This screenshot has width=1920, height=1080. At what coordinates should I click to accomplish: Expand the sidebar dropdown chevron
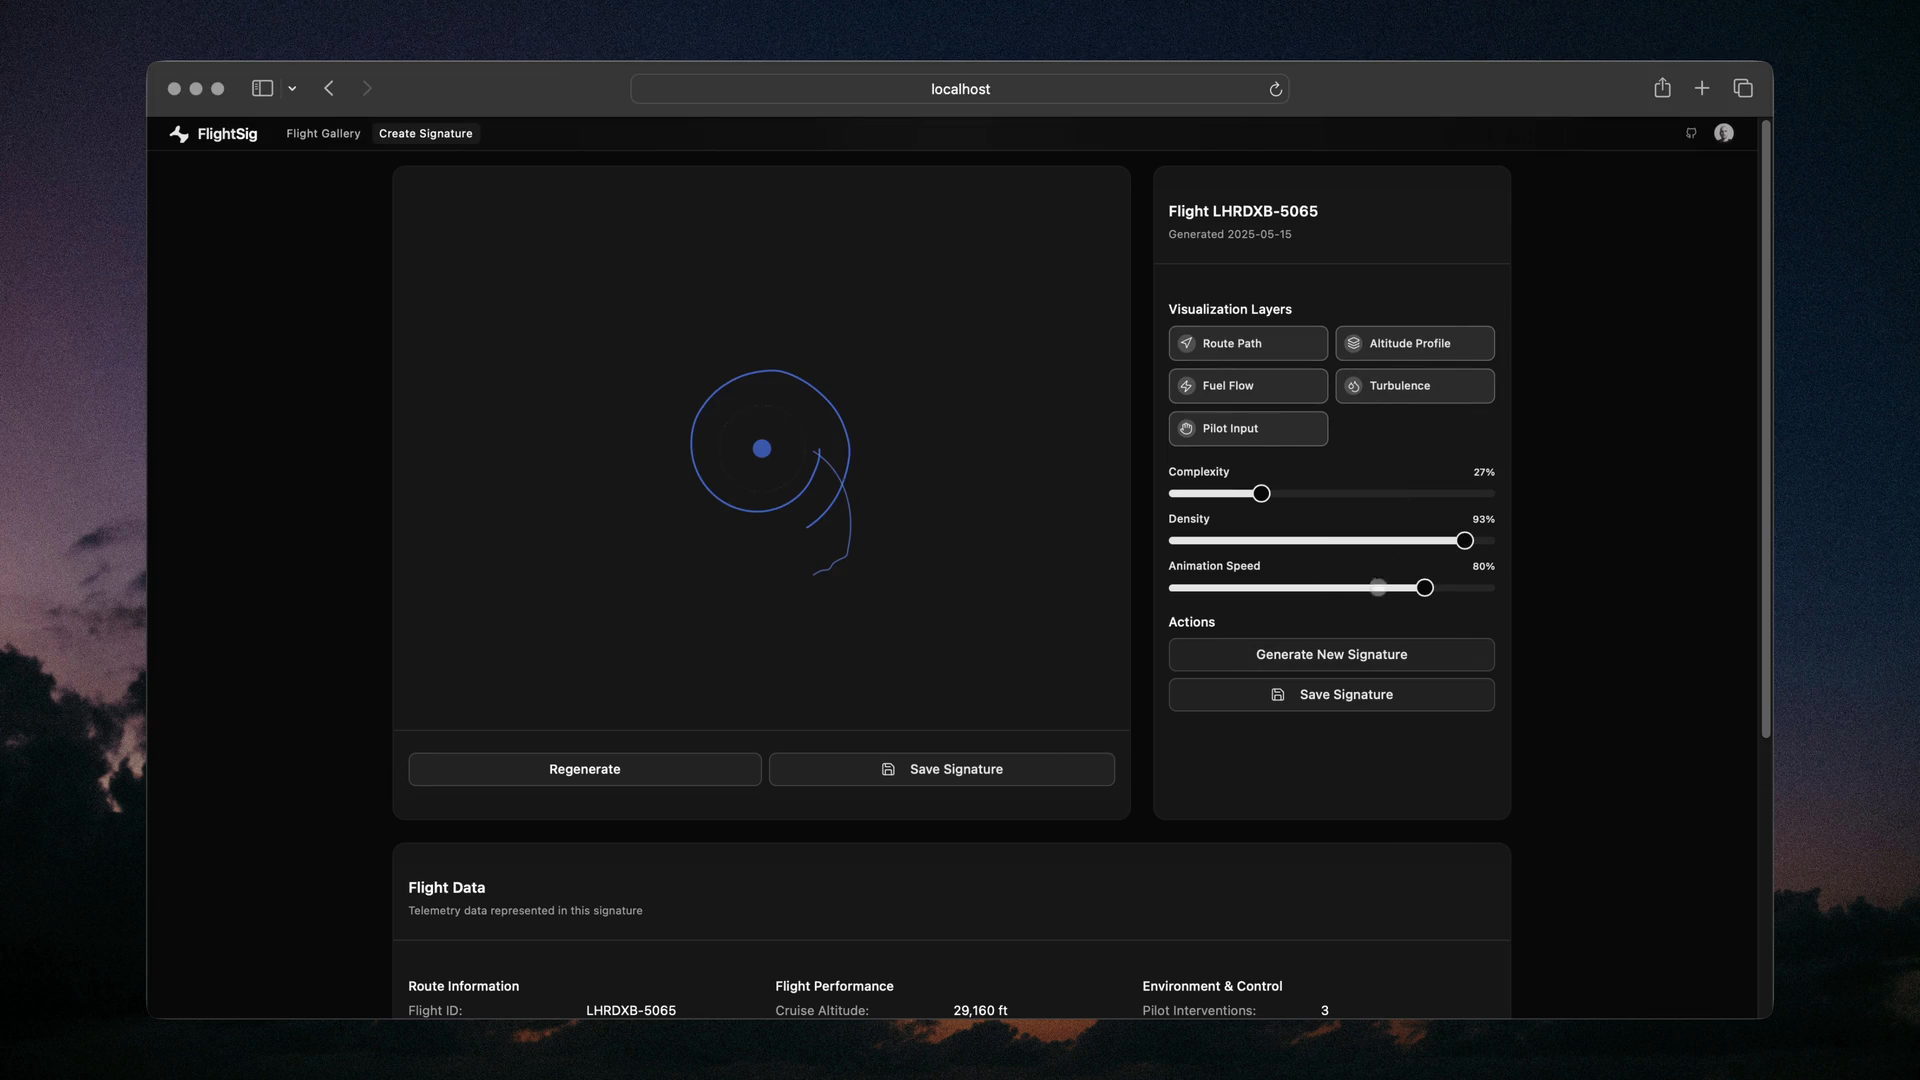(x=292, y=89)
